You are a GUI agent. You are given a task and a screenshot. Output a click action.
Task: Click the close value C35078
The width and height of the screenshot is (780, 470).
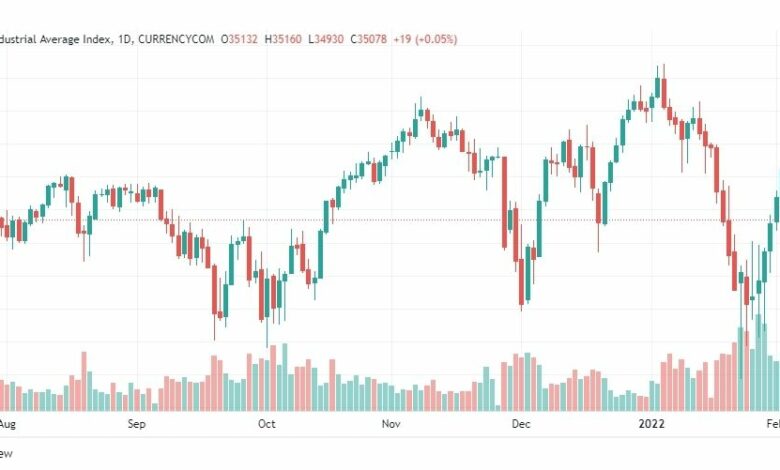click(x=369, y=39)
